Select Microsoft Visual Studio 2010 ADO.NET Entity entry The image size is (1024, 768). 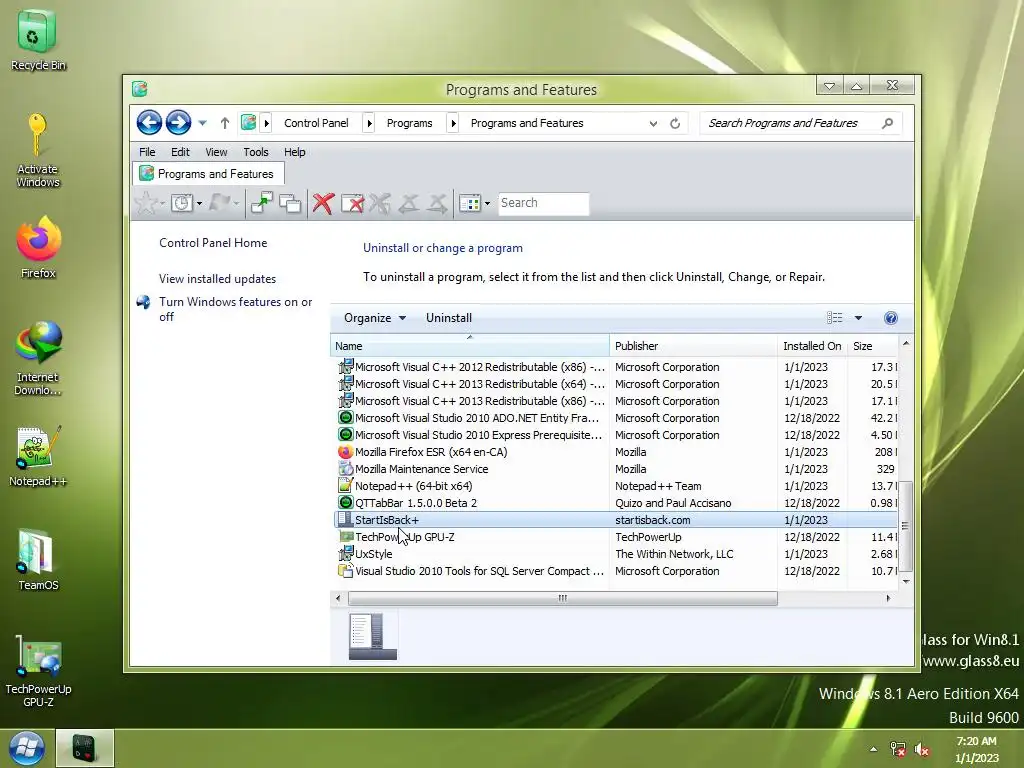616,418
